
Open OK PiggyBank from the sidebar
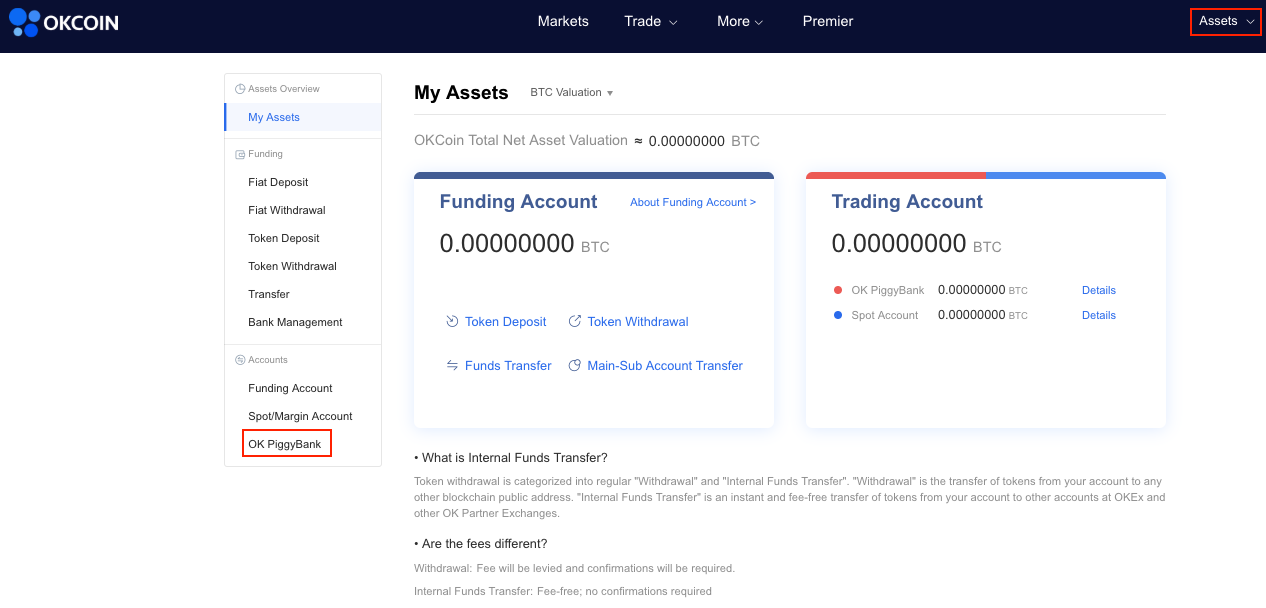287,443
